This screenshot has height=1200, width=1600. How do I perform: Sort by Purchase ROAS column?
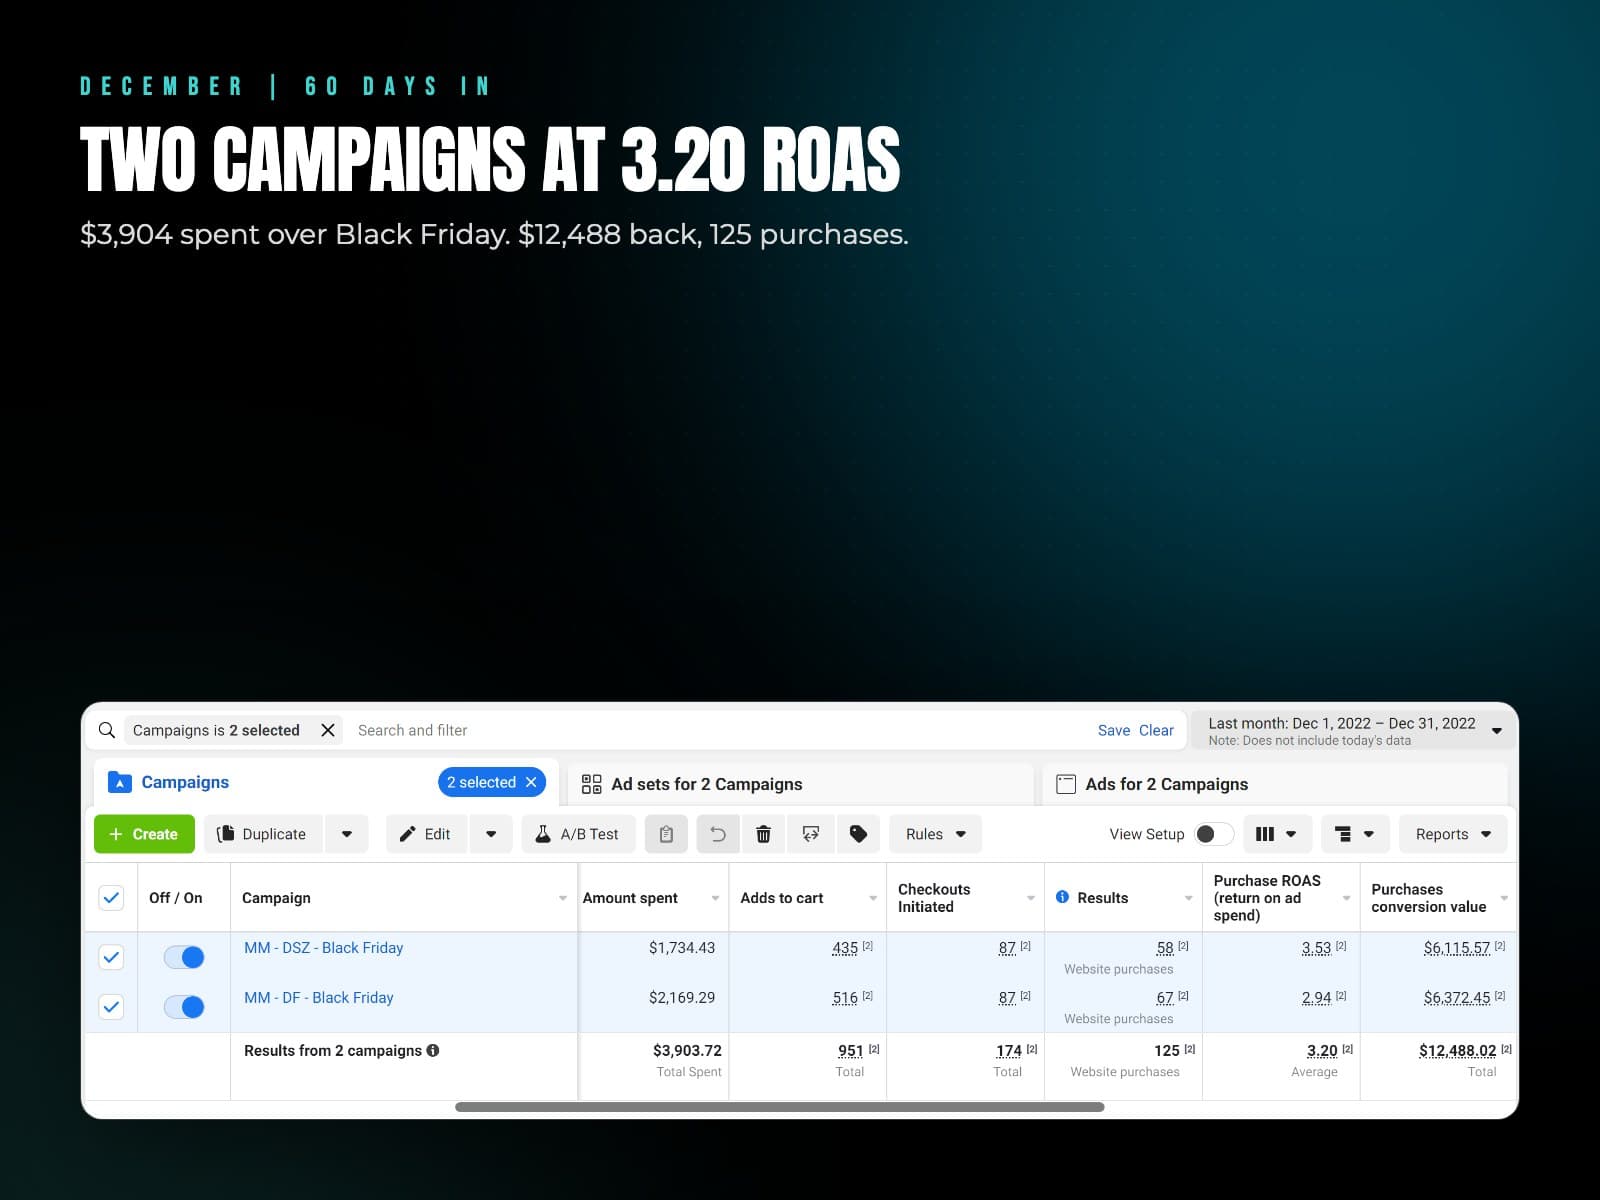[x=1281, y=898]
